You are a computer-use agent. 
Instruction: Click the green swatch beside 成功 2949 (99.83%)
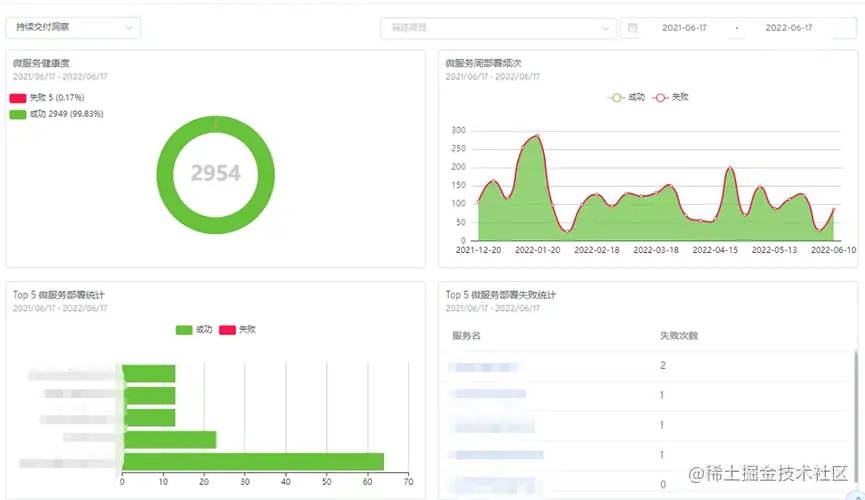pos(18,114)
